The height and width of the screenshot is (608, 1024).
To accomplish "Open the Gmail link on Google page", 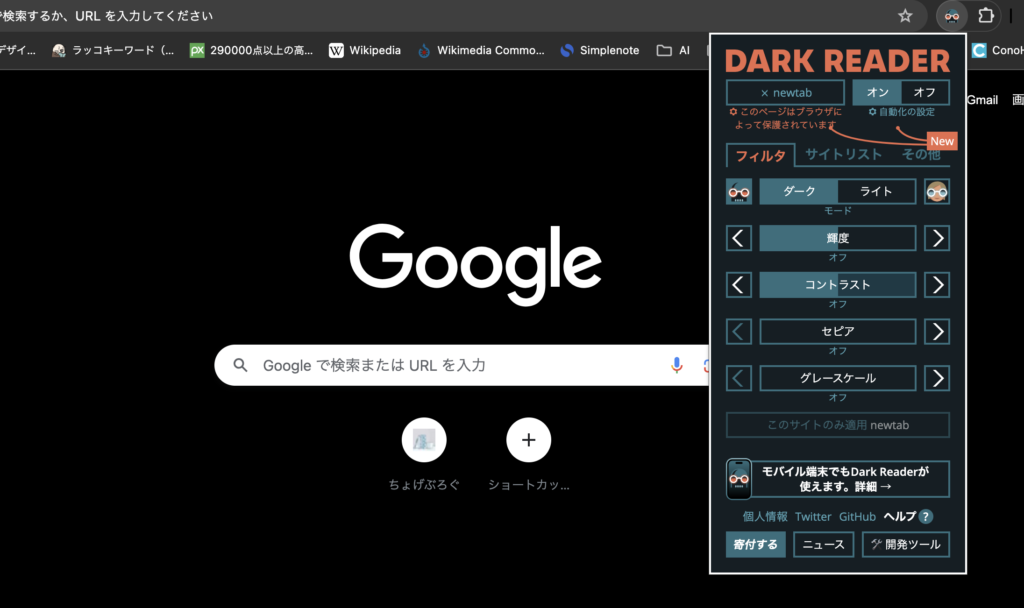I will pos(982,100).
